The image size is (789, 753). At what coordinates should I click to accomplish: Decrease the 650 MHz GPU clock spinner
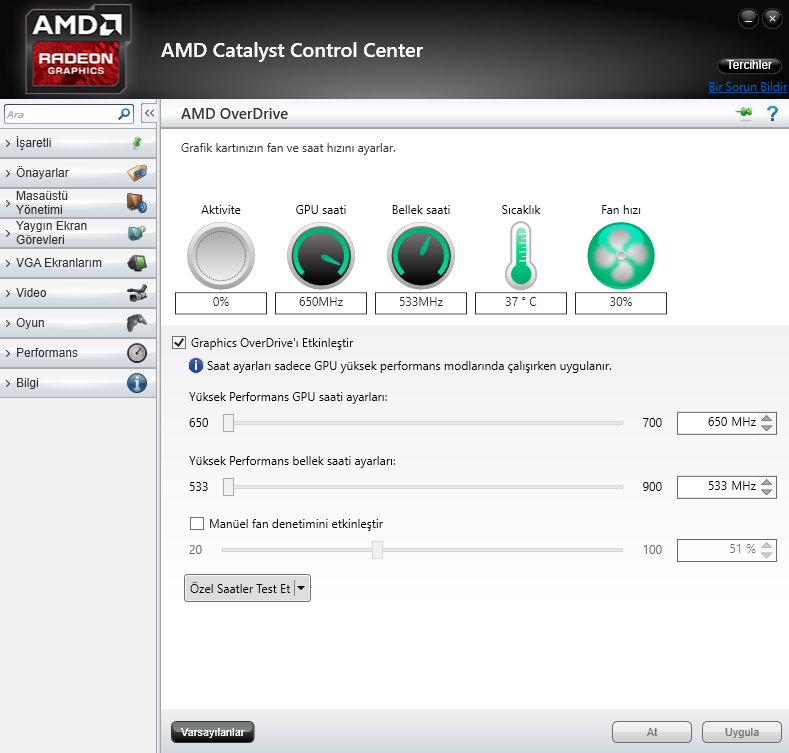(766, 427)
